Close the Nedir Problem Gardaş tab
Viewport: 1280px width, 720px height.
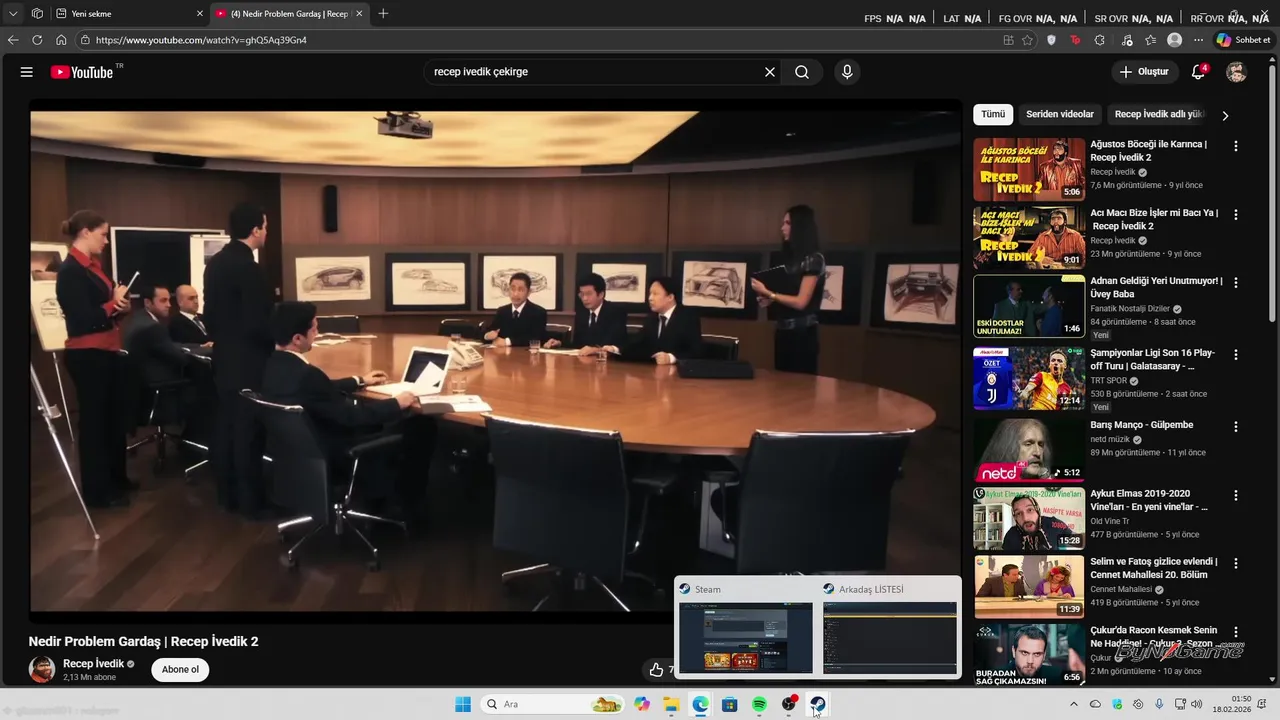(x=359, y=14)
